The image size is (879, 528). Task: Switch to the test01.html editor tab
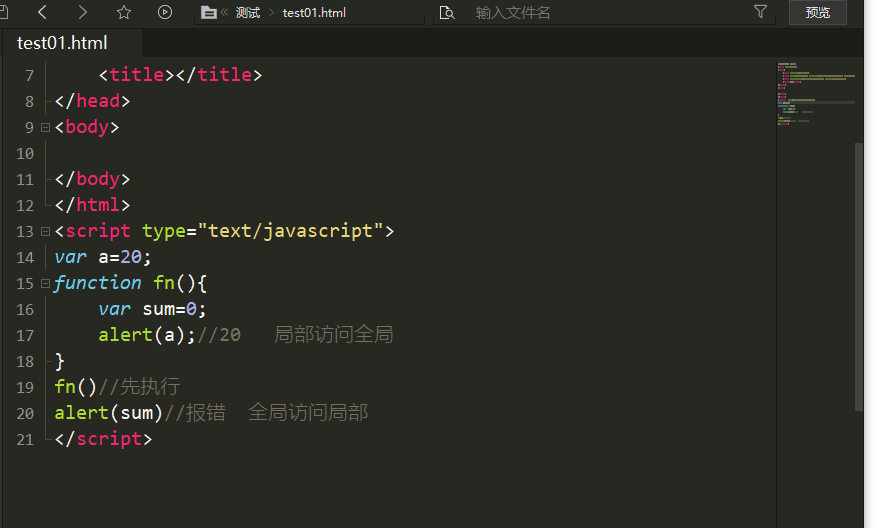click(72, 43)
